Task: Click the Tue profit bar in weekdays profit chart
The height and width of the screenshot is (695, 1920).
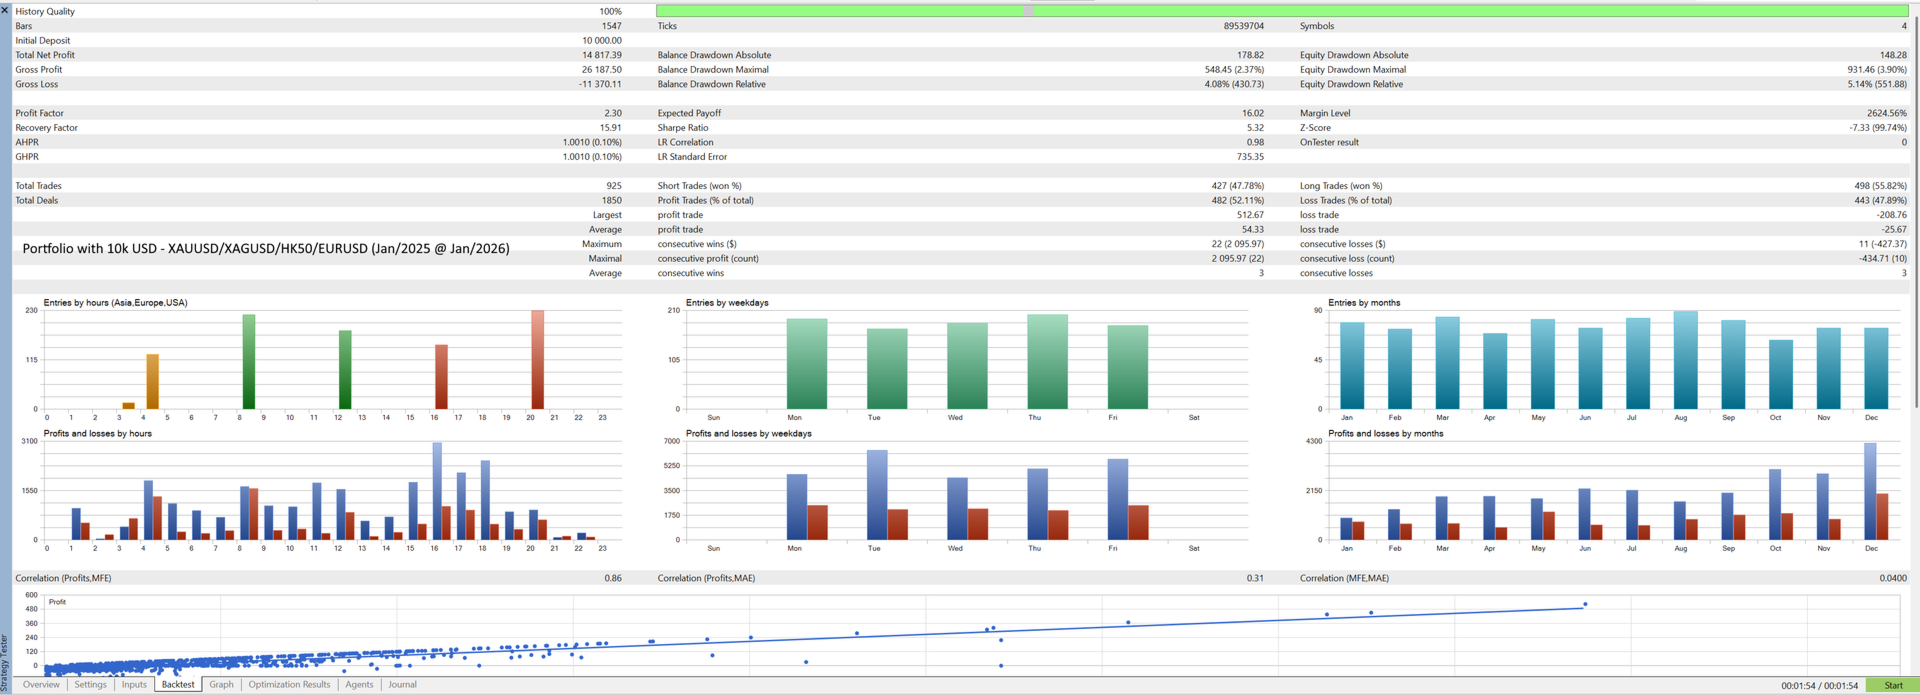Action: [x=877, y=495]
